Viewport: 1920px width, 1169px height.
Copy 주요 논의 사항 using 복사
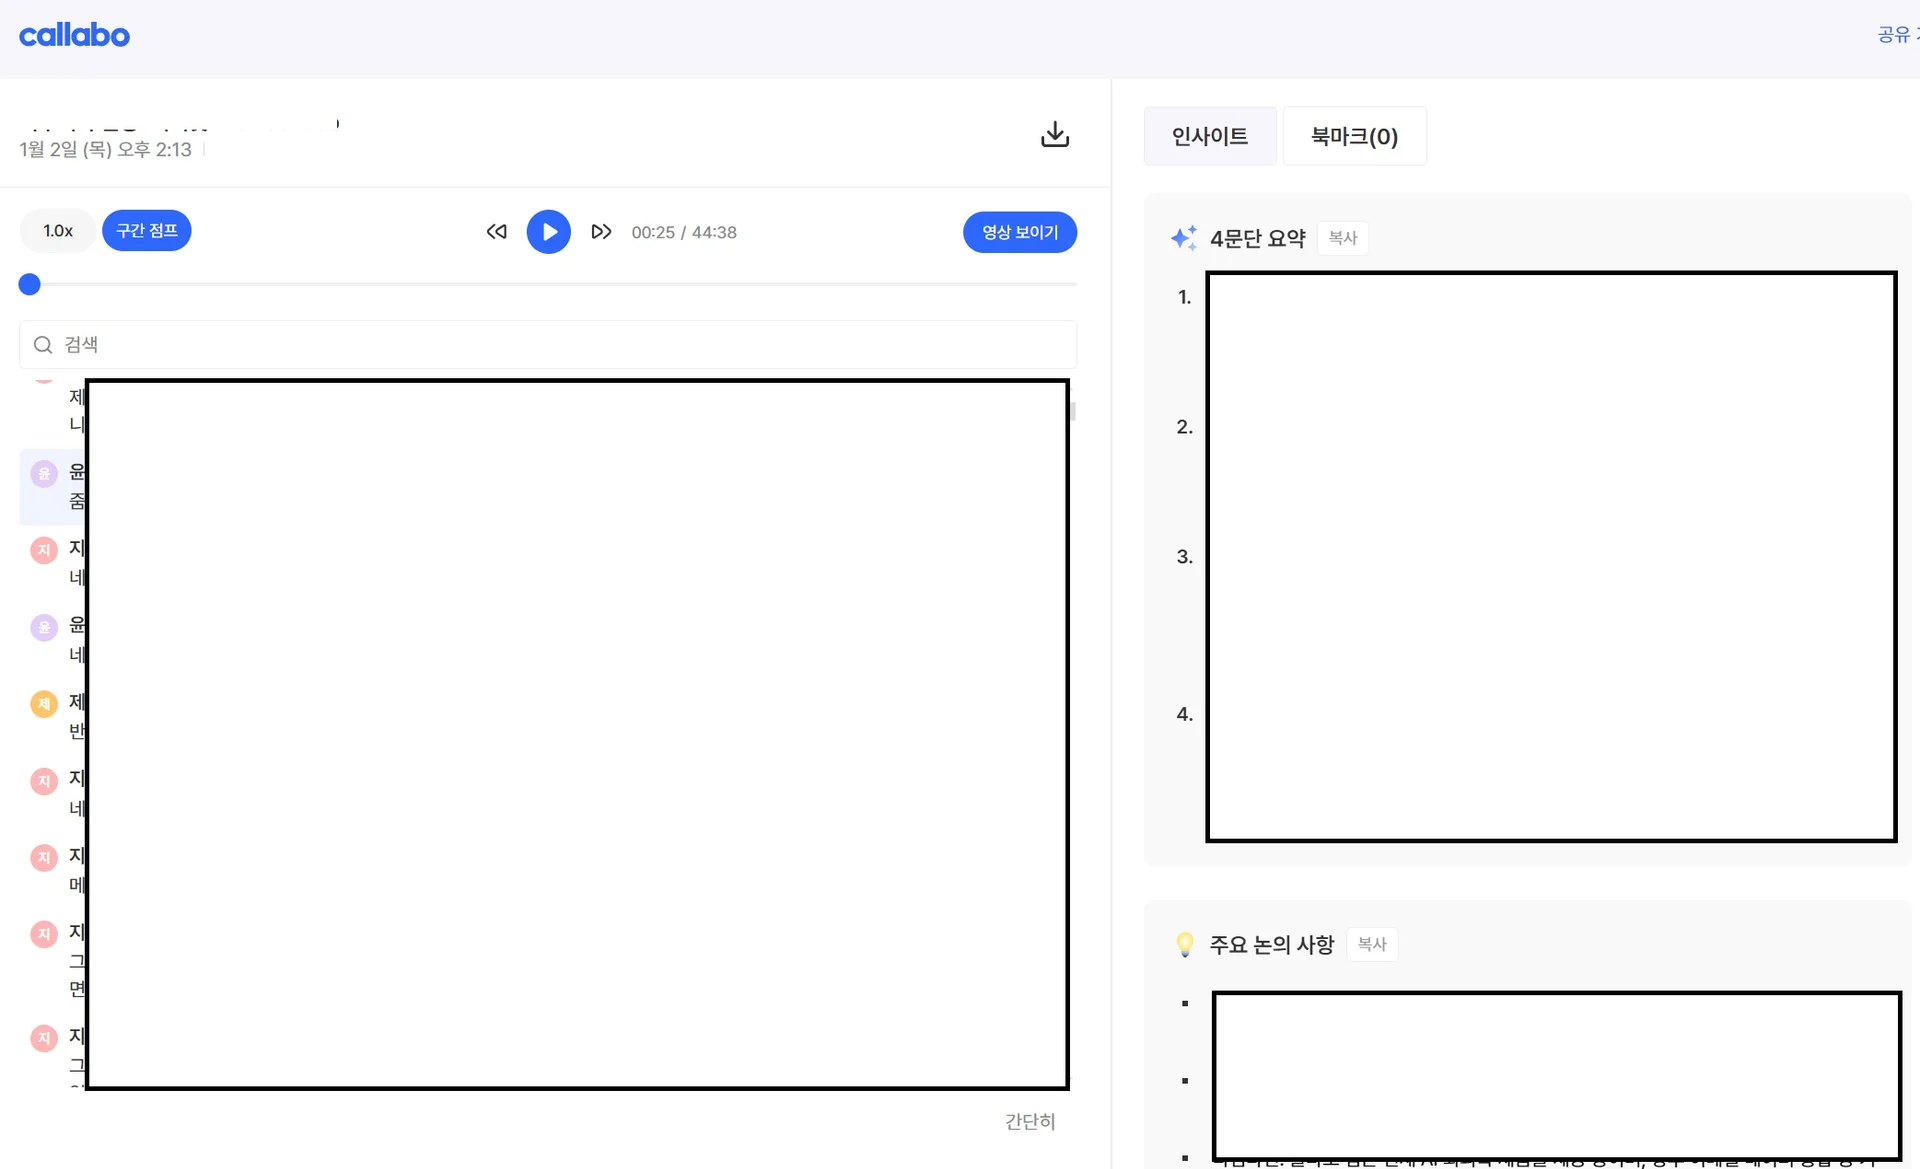pos(1371,944)
